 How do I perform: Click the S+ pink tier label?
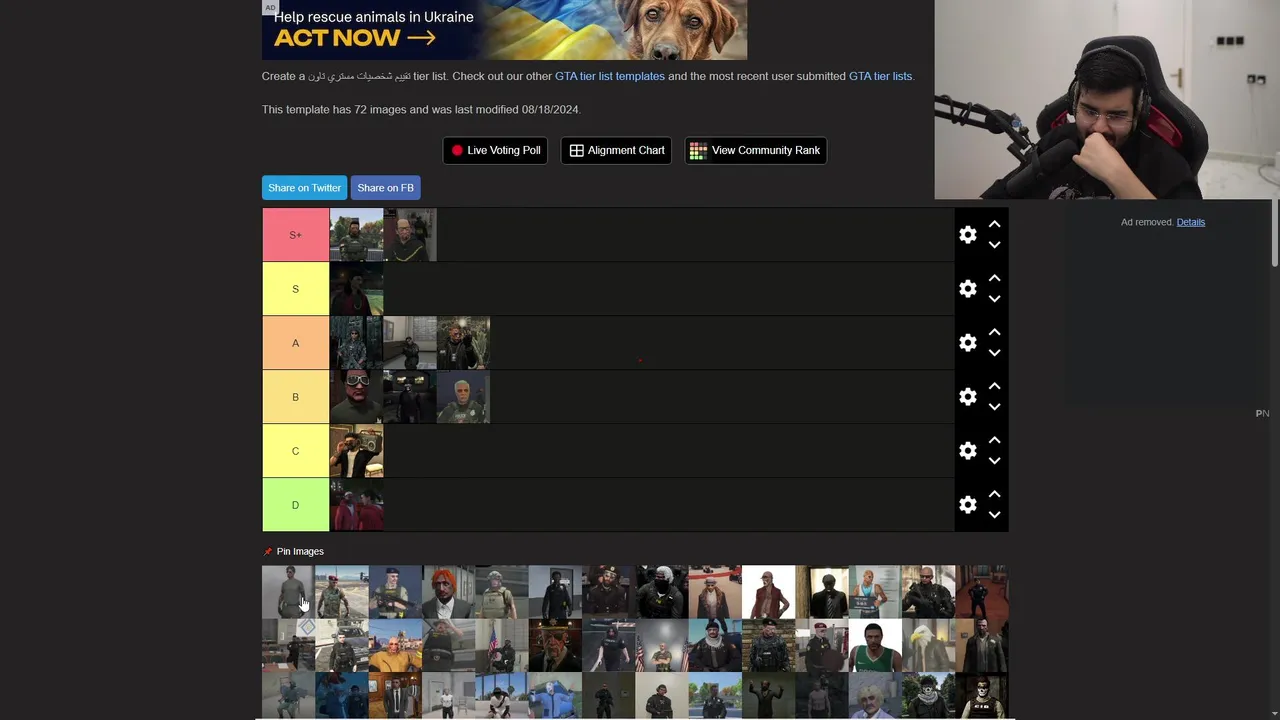coord(295,235)
